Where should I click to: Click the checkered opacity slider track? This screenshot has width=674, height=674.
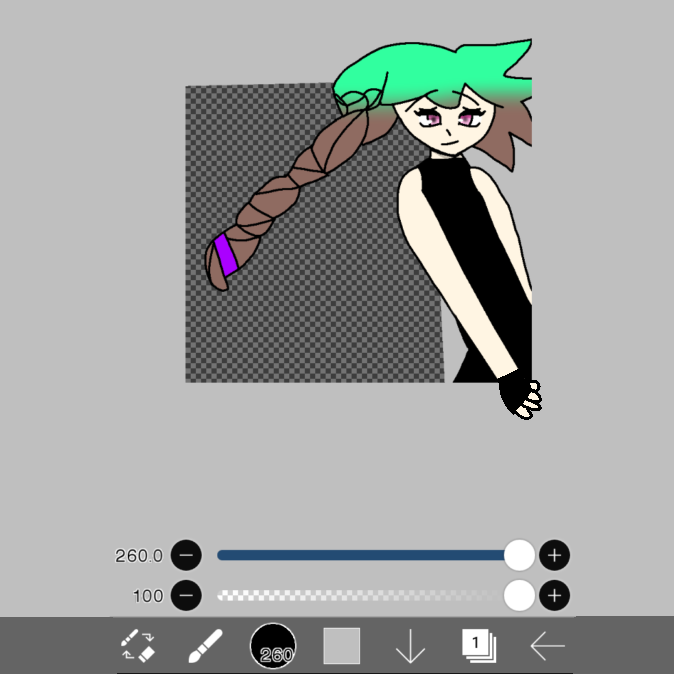point(361,595)
